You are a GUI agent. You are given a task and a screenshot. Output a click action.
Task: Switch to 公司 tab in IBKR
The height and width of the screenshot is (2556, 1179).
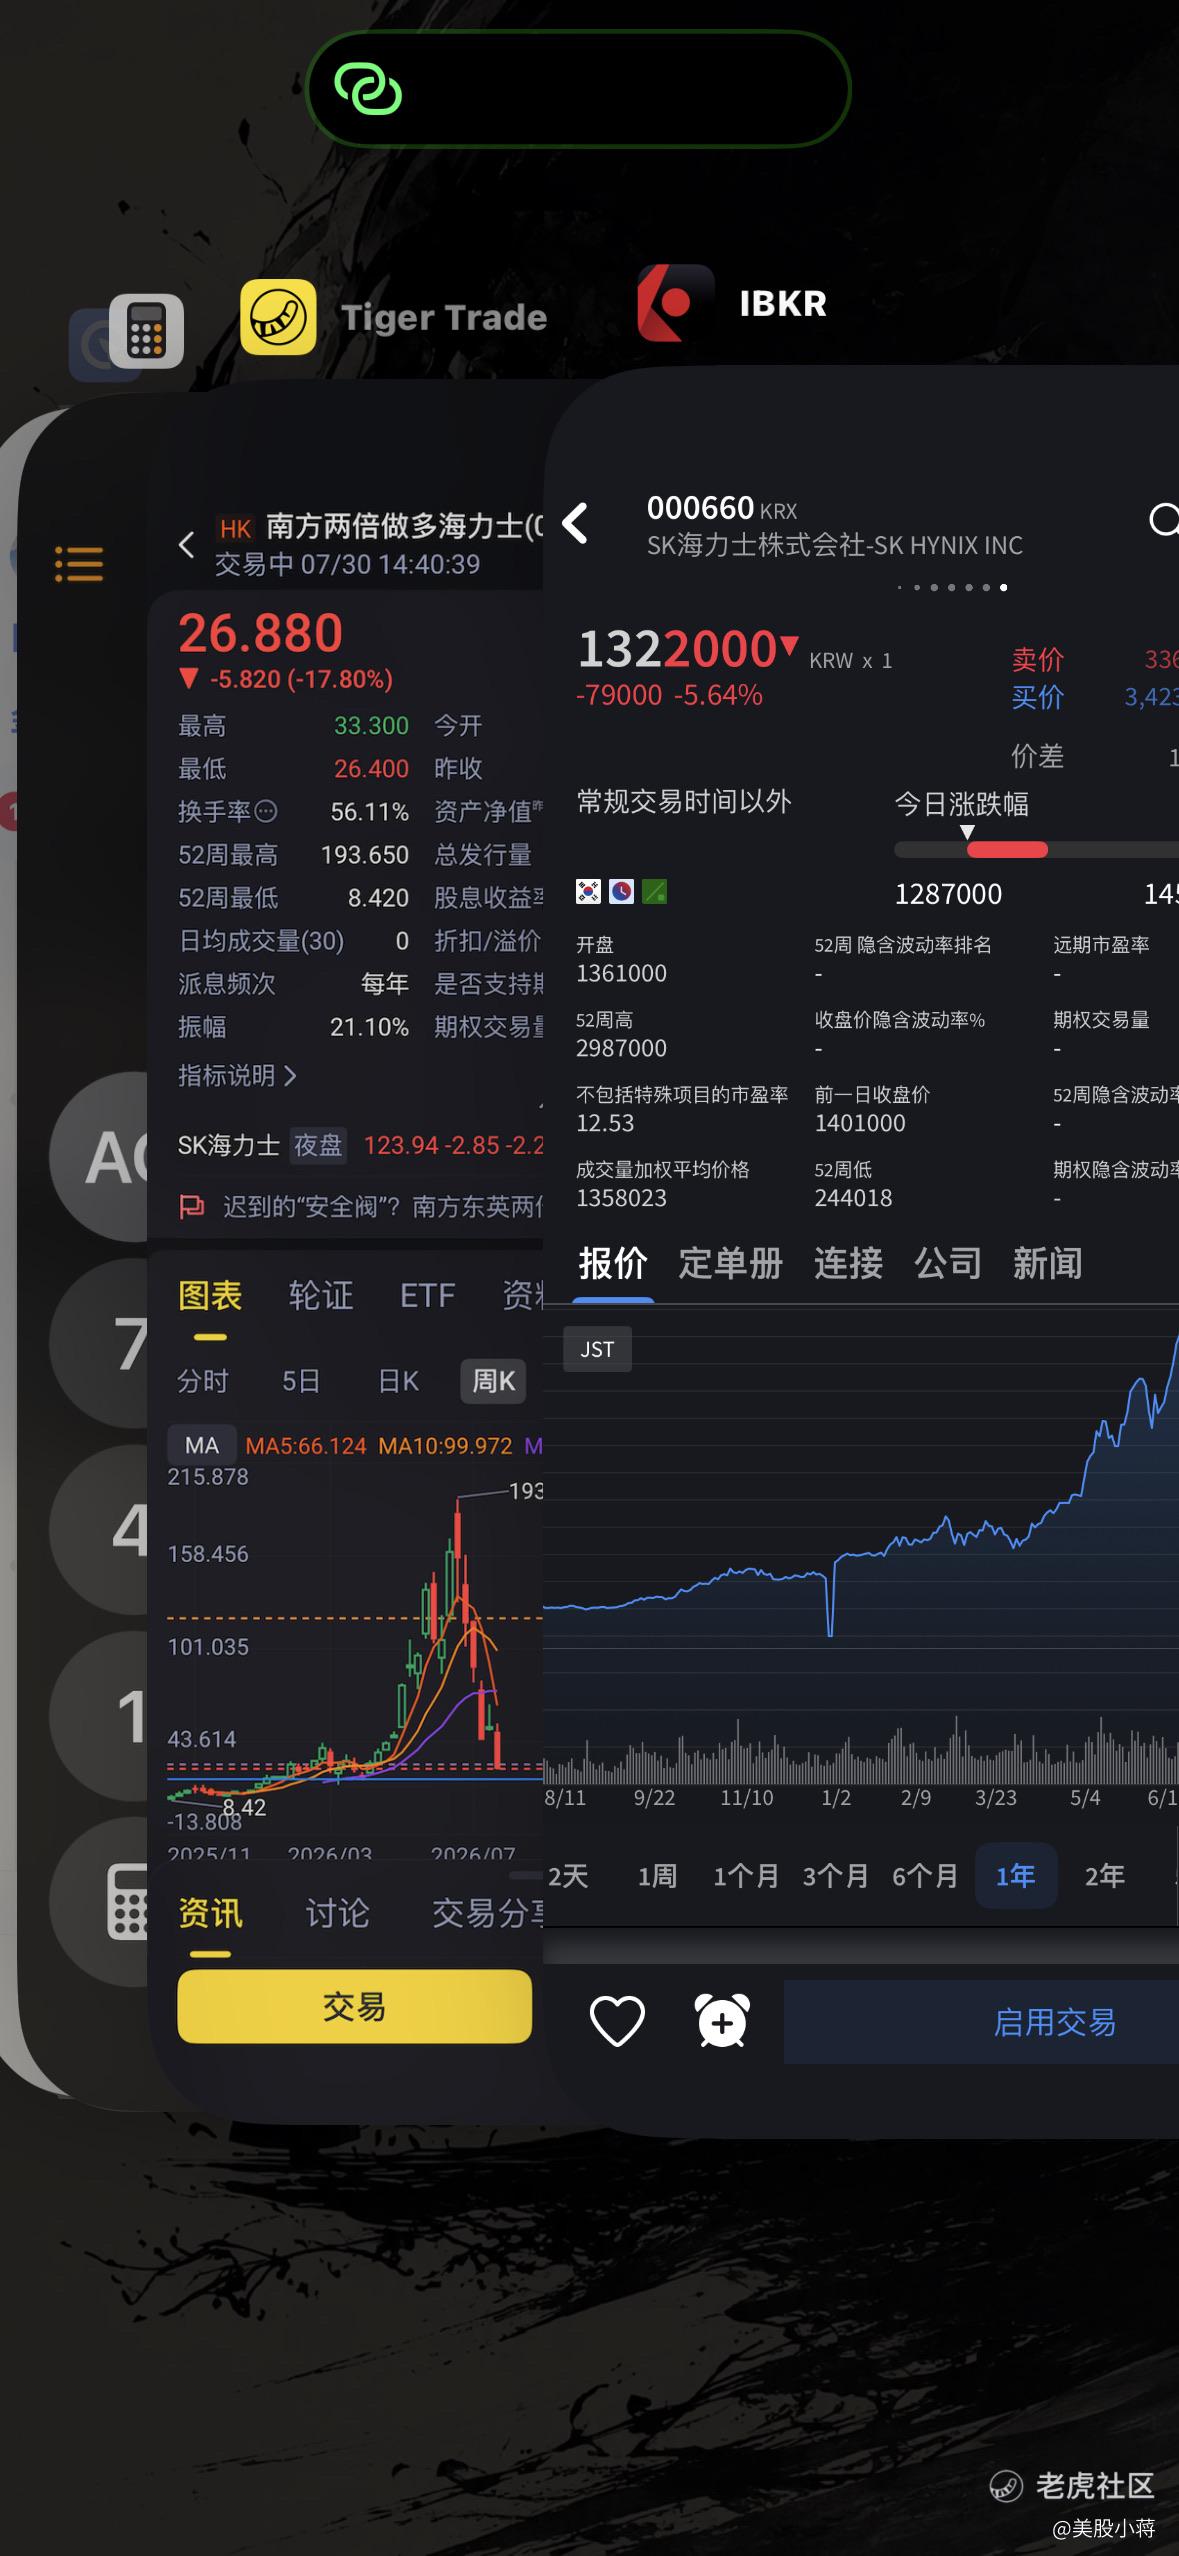coord(948,1263)
